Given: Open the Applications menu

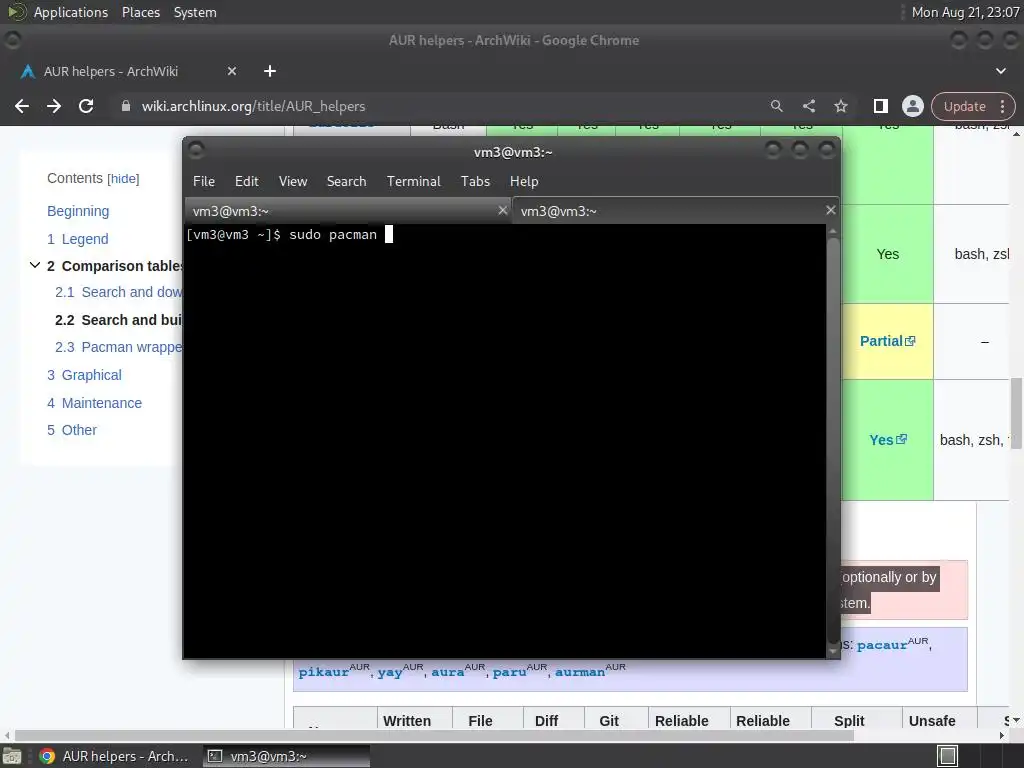Looking at the screenshot, I should click(x=71, y=12).
